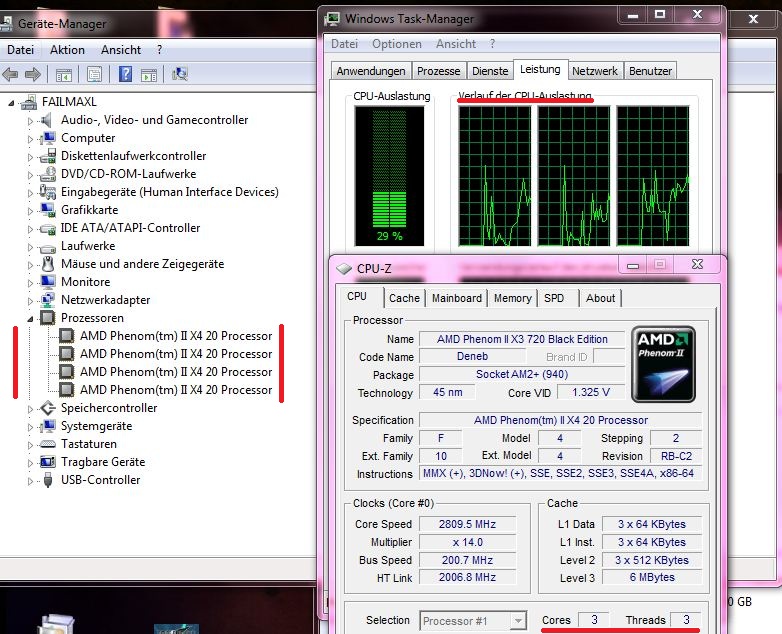
Task: Switch to Anwendungen tab in Task-Manager
Action: pyautogui.click(x=371, y=71)
